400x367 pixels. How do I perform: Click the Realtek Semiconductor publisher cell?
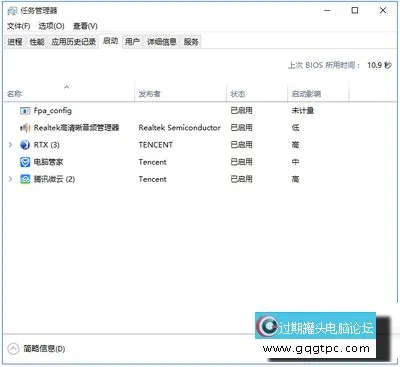(x=179, y=128)
